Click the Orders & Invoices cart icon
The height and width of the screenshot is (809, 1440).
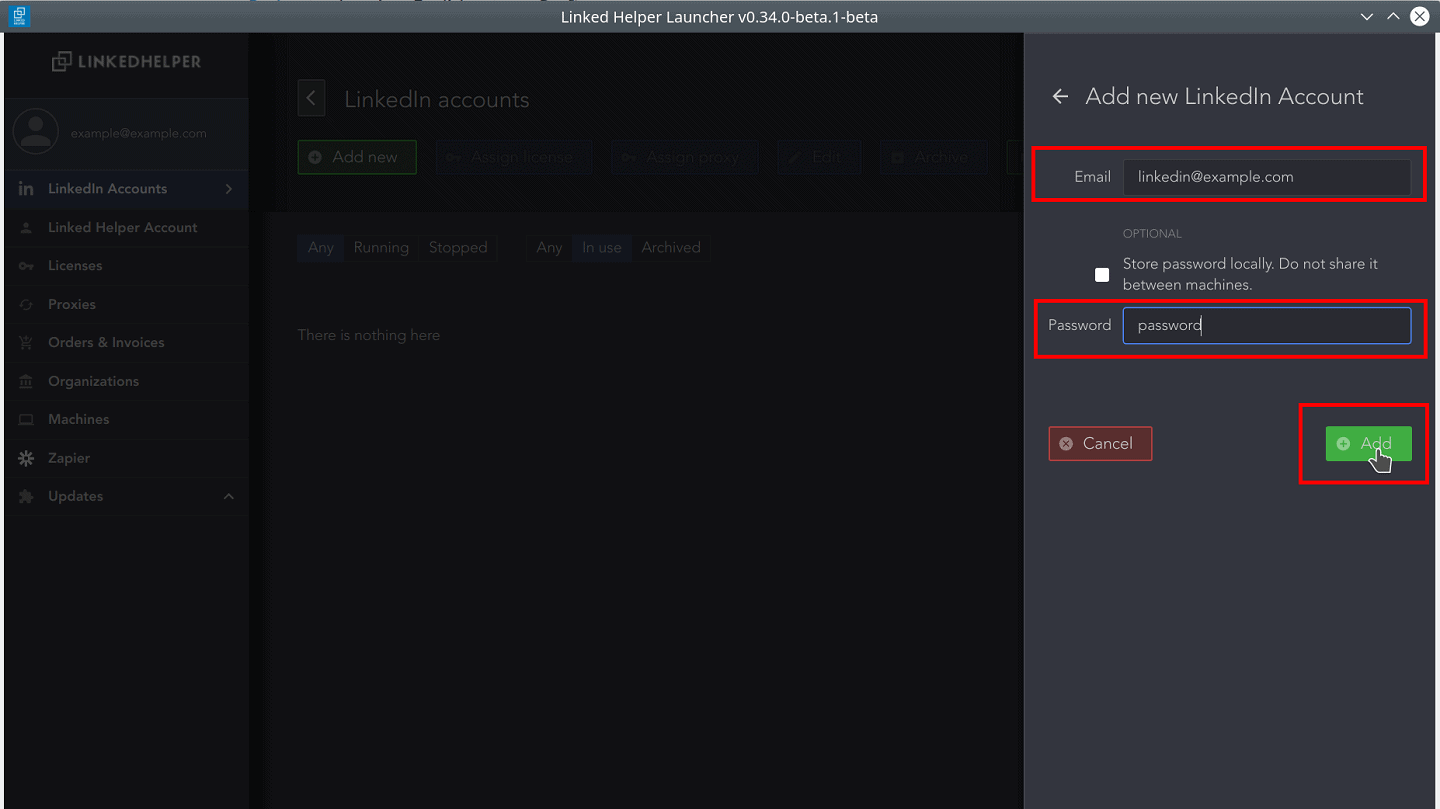pos(26,343)
